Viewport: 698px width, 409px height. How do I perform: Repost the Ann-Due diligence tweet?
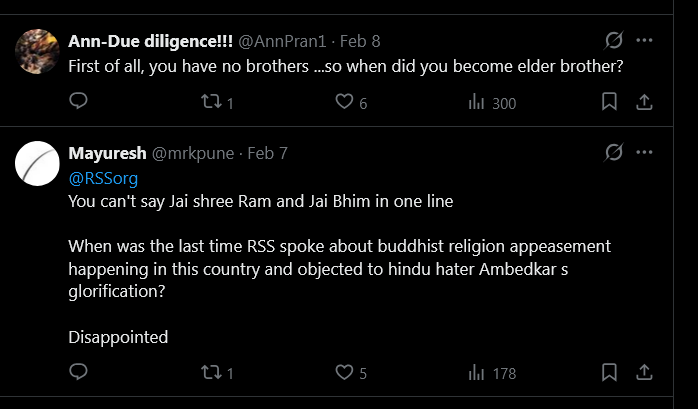211,102
